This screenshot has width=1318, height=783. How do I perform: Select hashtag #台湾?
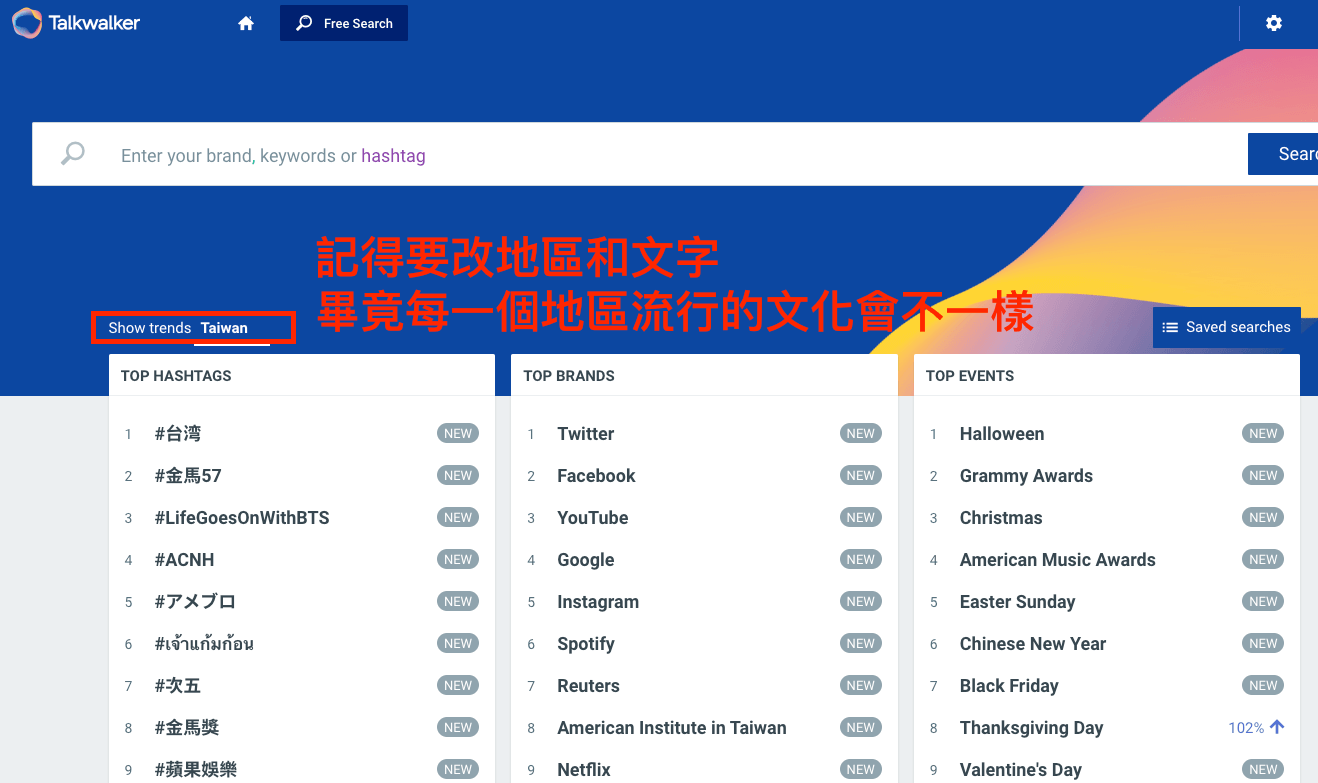pos(178,434)
